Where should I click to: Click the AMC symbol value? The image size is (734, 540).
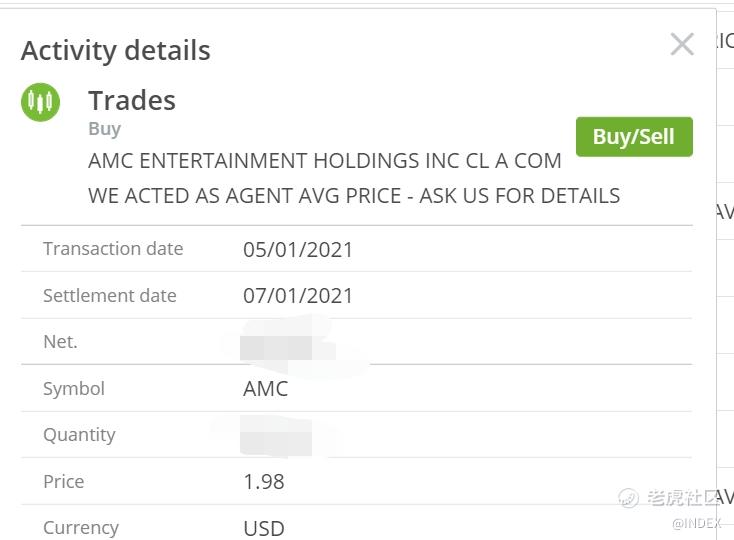click(265, 389)
